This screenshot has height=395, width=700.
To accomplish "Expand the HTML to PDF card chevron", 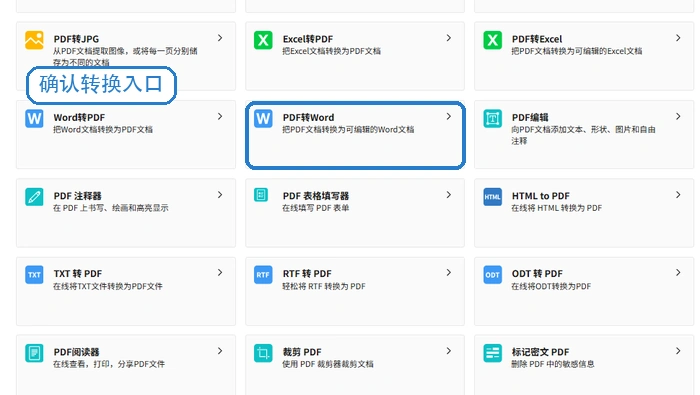I will (678, 195).
